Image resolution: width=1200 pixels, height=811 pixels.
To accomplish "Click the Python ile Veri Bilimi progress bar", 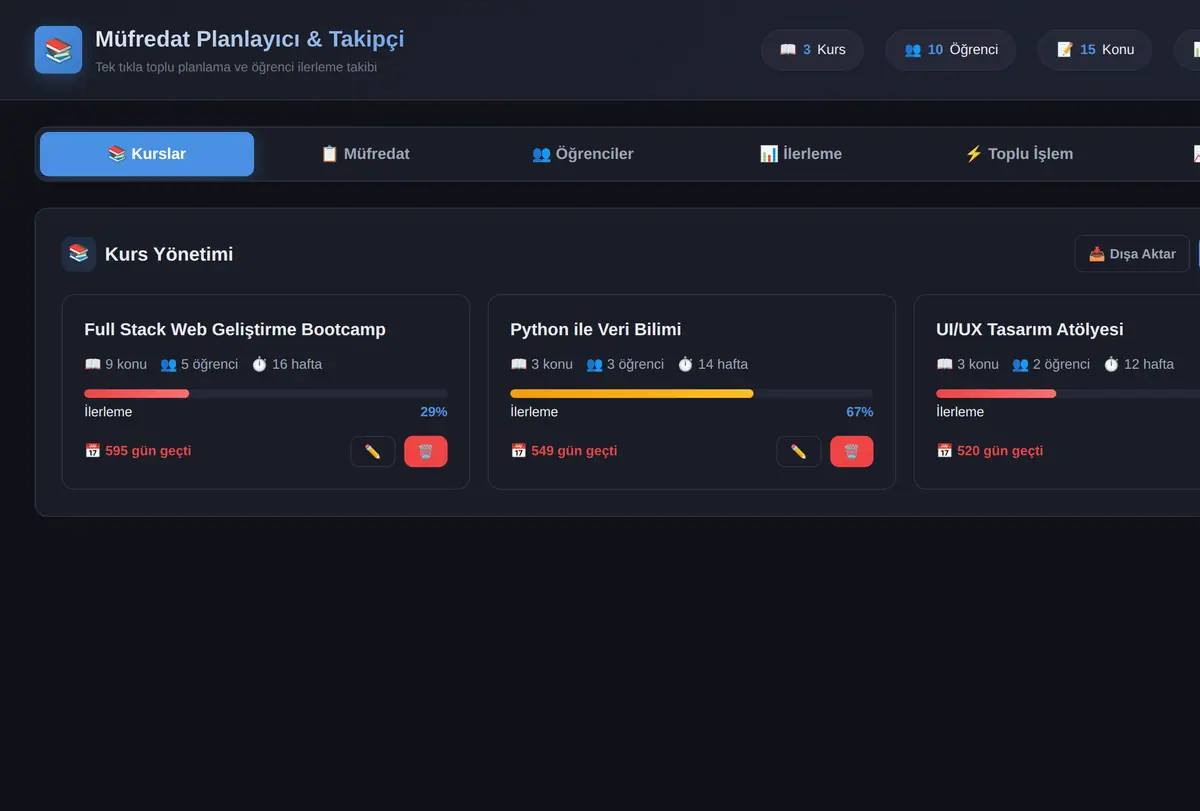I will [x=692, y=394].
